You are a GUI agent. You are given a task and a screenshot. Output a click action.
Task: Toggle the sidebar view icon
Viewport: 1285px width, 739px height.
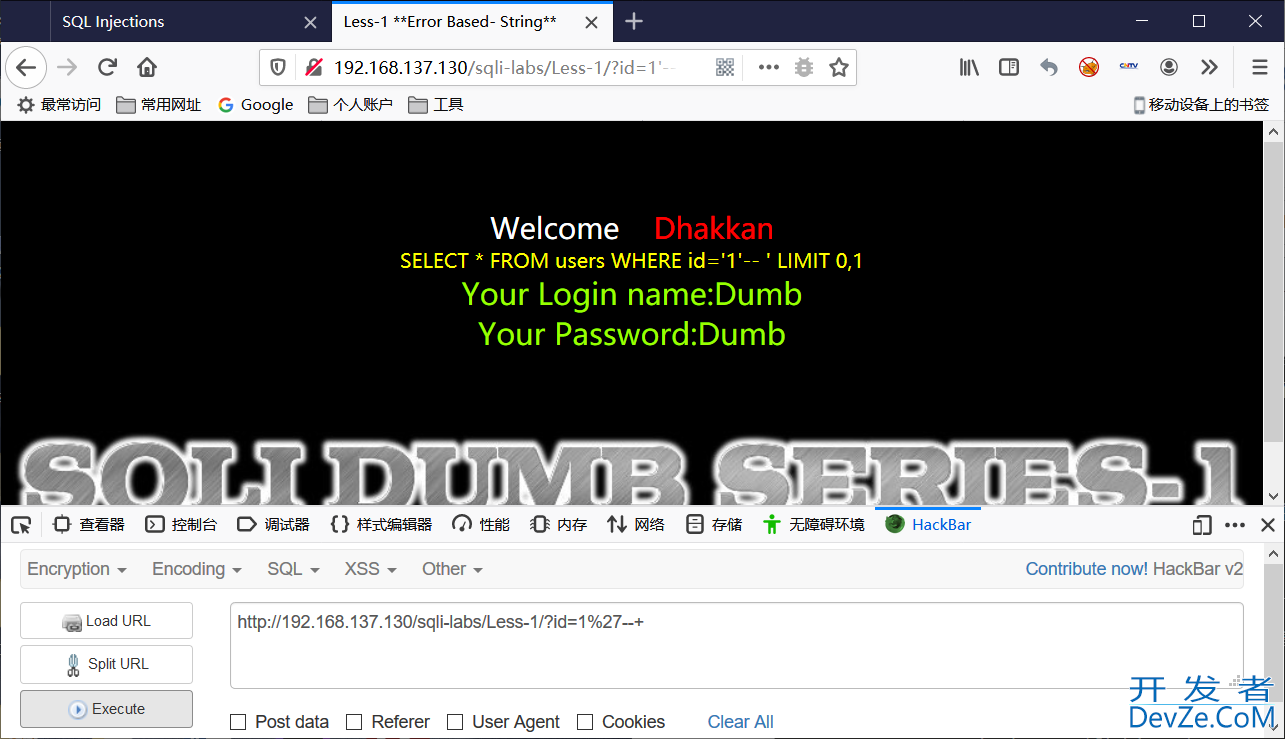pyautogui.click(x=1009, y=67)
